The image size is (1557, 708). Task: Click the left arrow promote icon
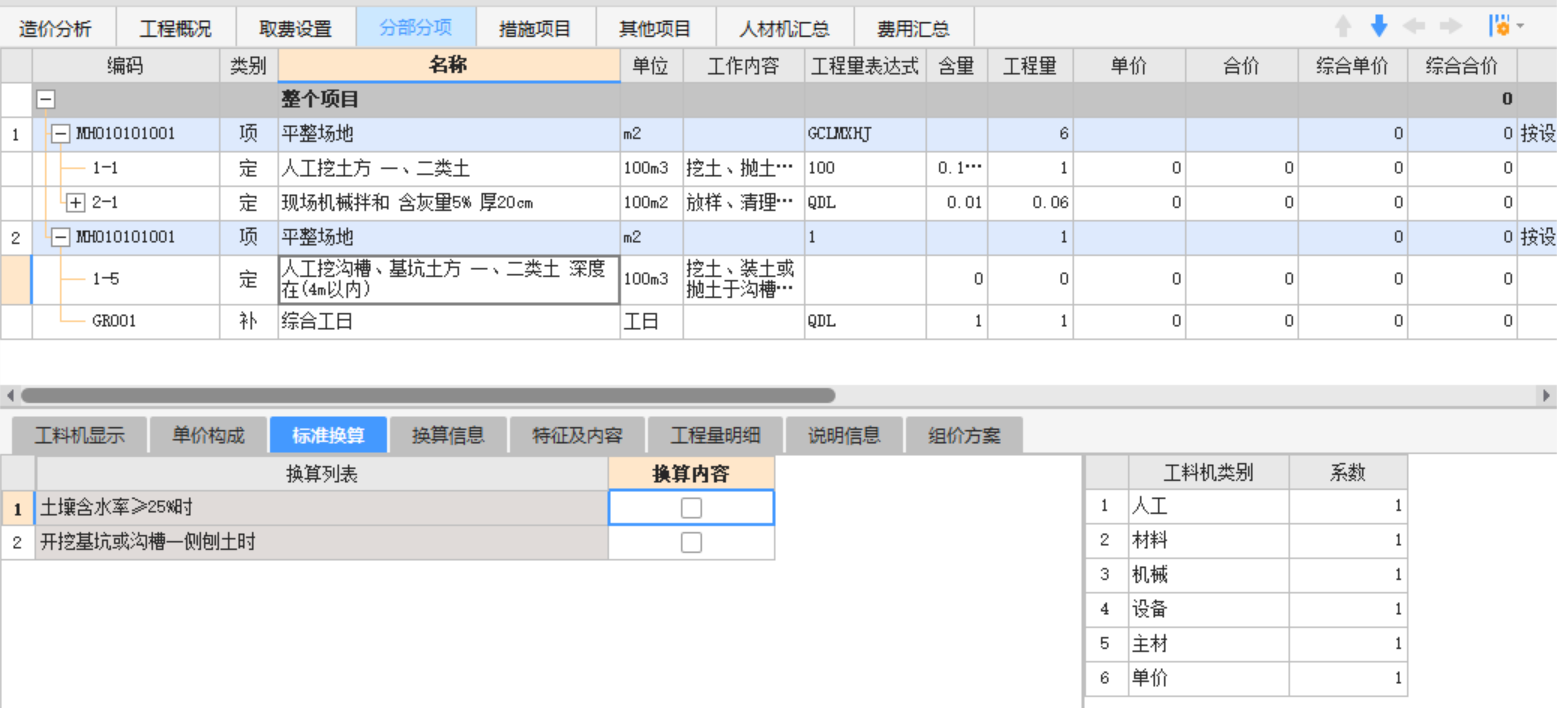(x=1414, y=27)
